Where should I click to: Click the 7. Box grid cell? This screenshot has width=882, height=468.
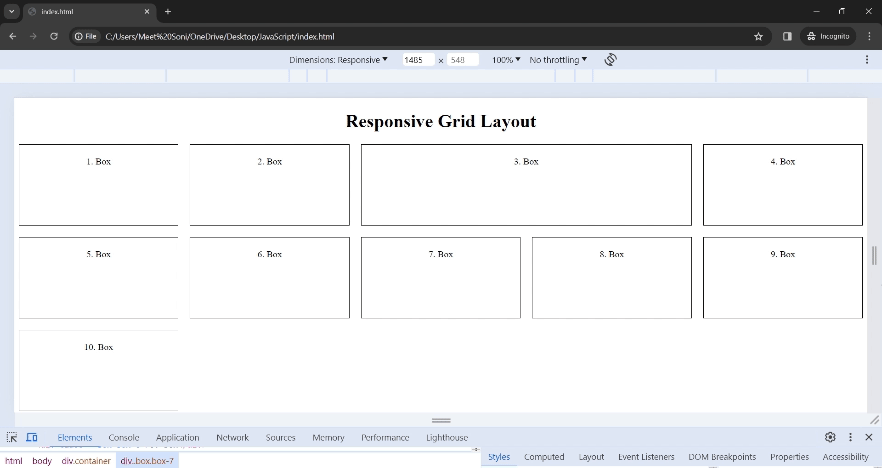pyautogui.click(x=440, y=278)
